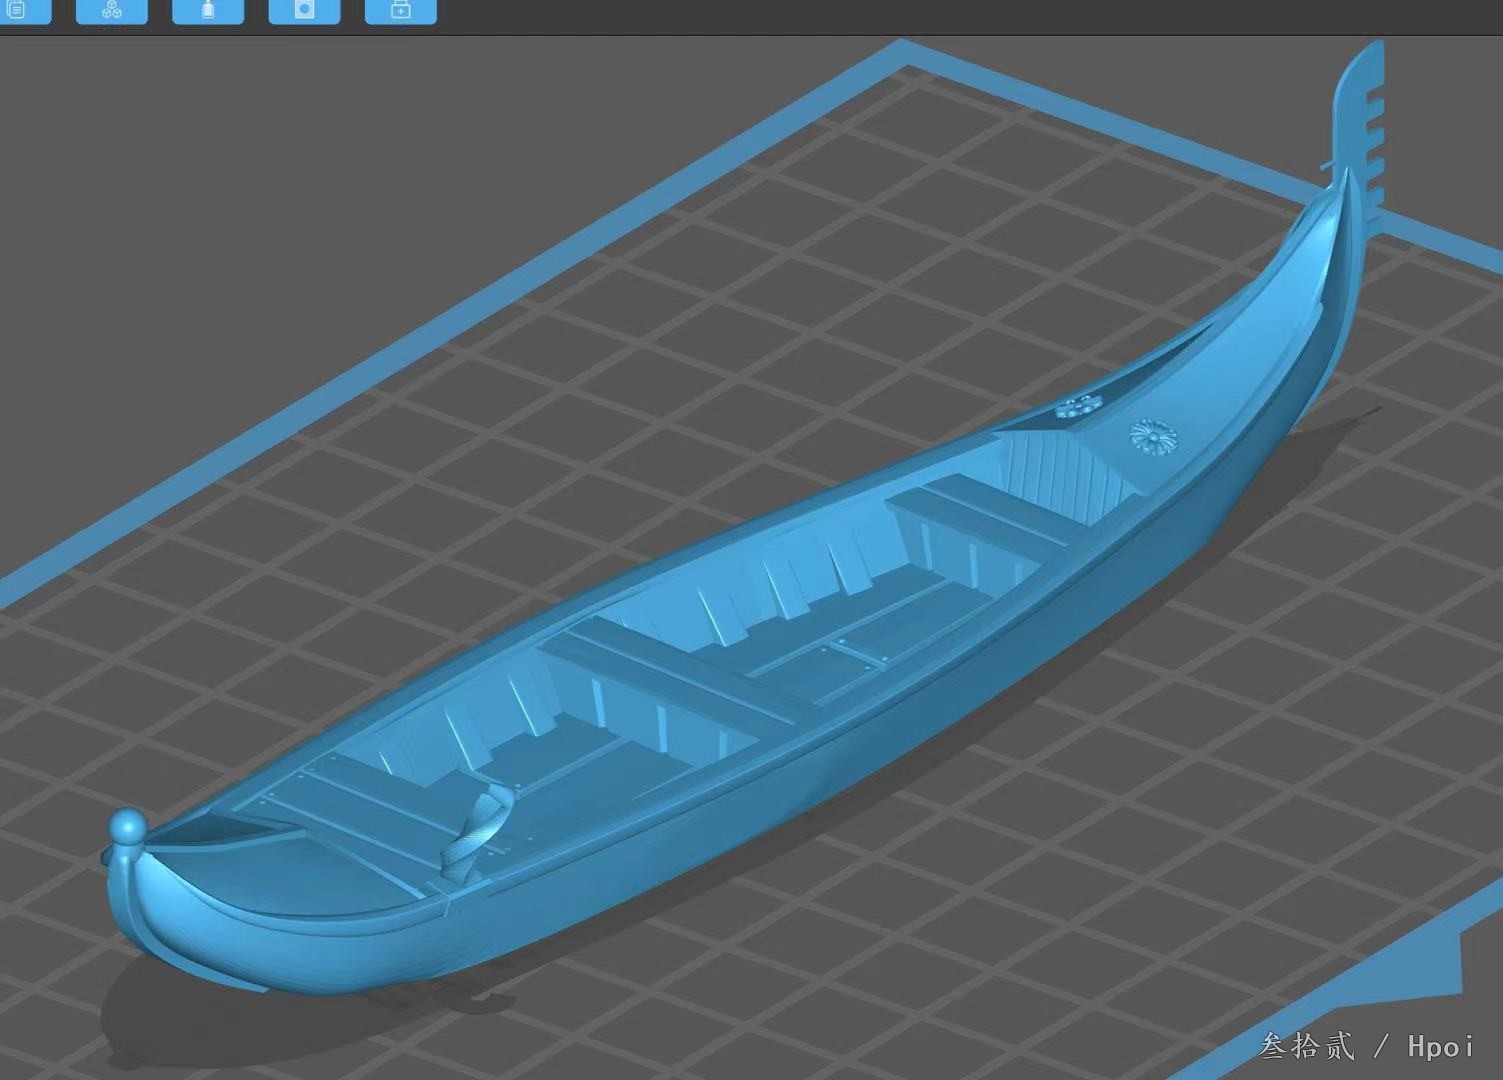The height and width of the screenshot is (1080, 1503).
Task: Click the three-cubes arrange models button
Action: [112, 11]
